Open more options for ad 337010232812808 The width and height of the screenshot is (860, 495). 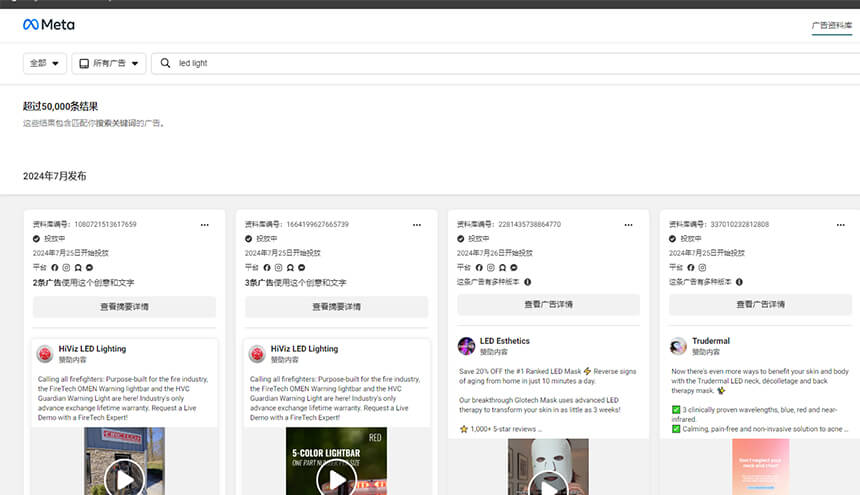[x=841, y=225]
